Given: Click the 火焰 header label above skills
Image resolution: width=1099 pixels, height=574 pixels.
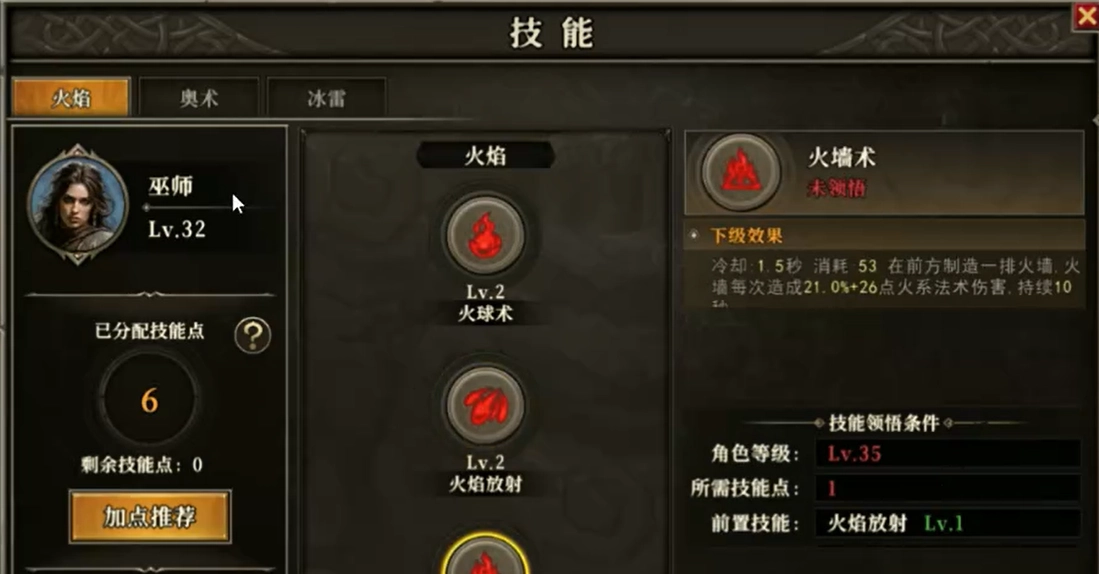Looking at the screenshot, I should (x=485, y=156).
